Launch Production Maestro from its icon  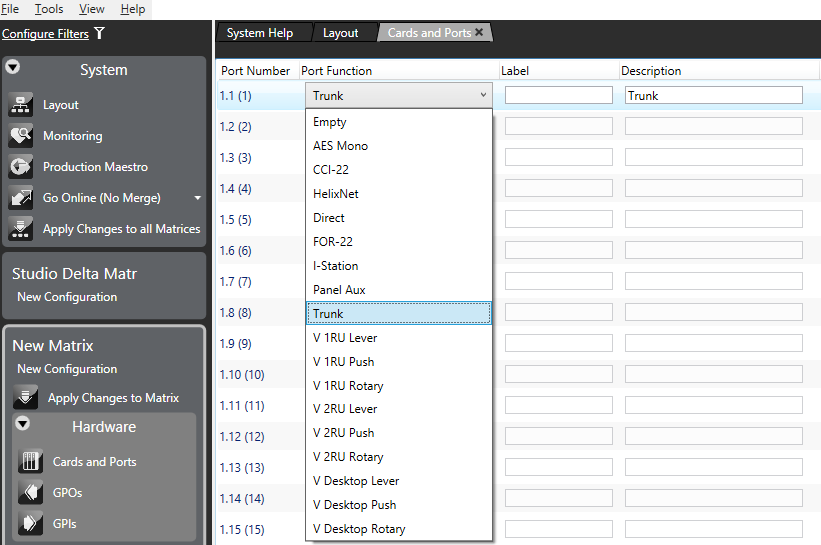[x=21, y=167]
